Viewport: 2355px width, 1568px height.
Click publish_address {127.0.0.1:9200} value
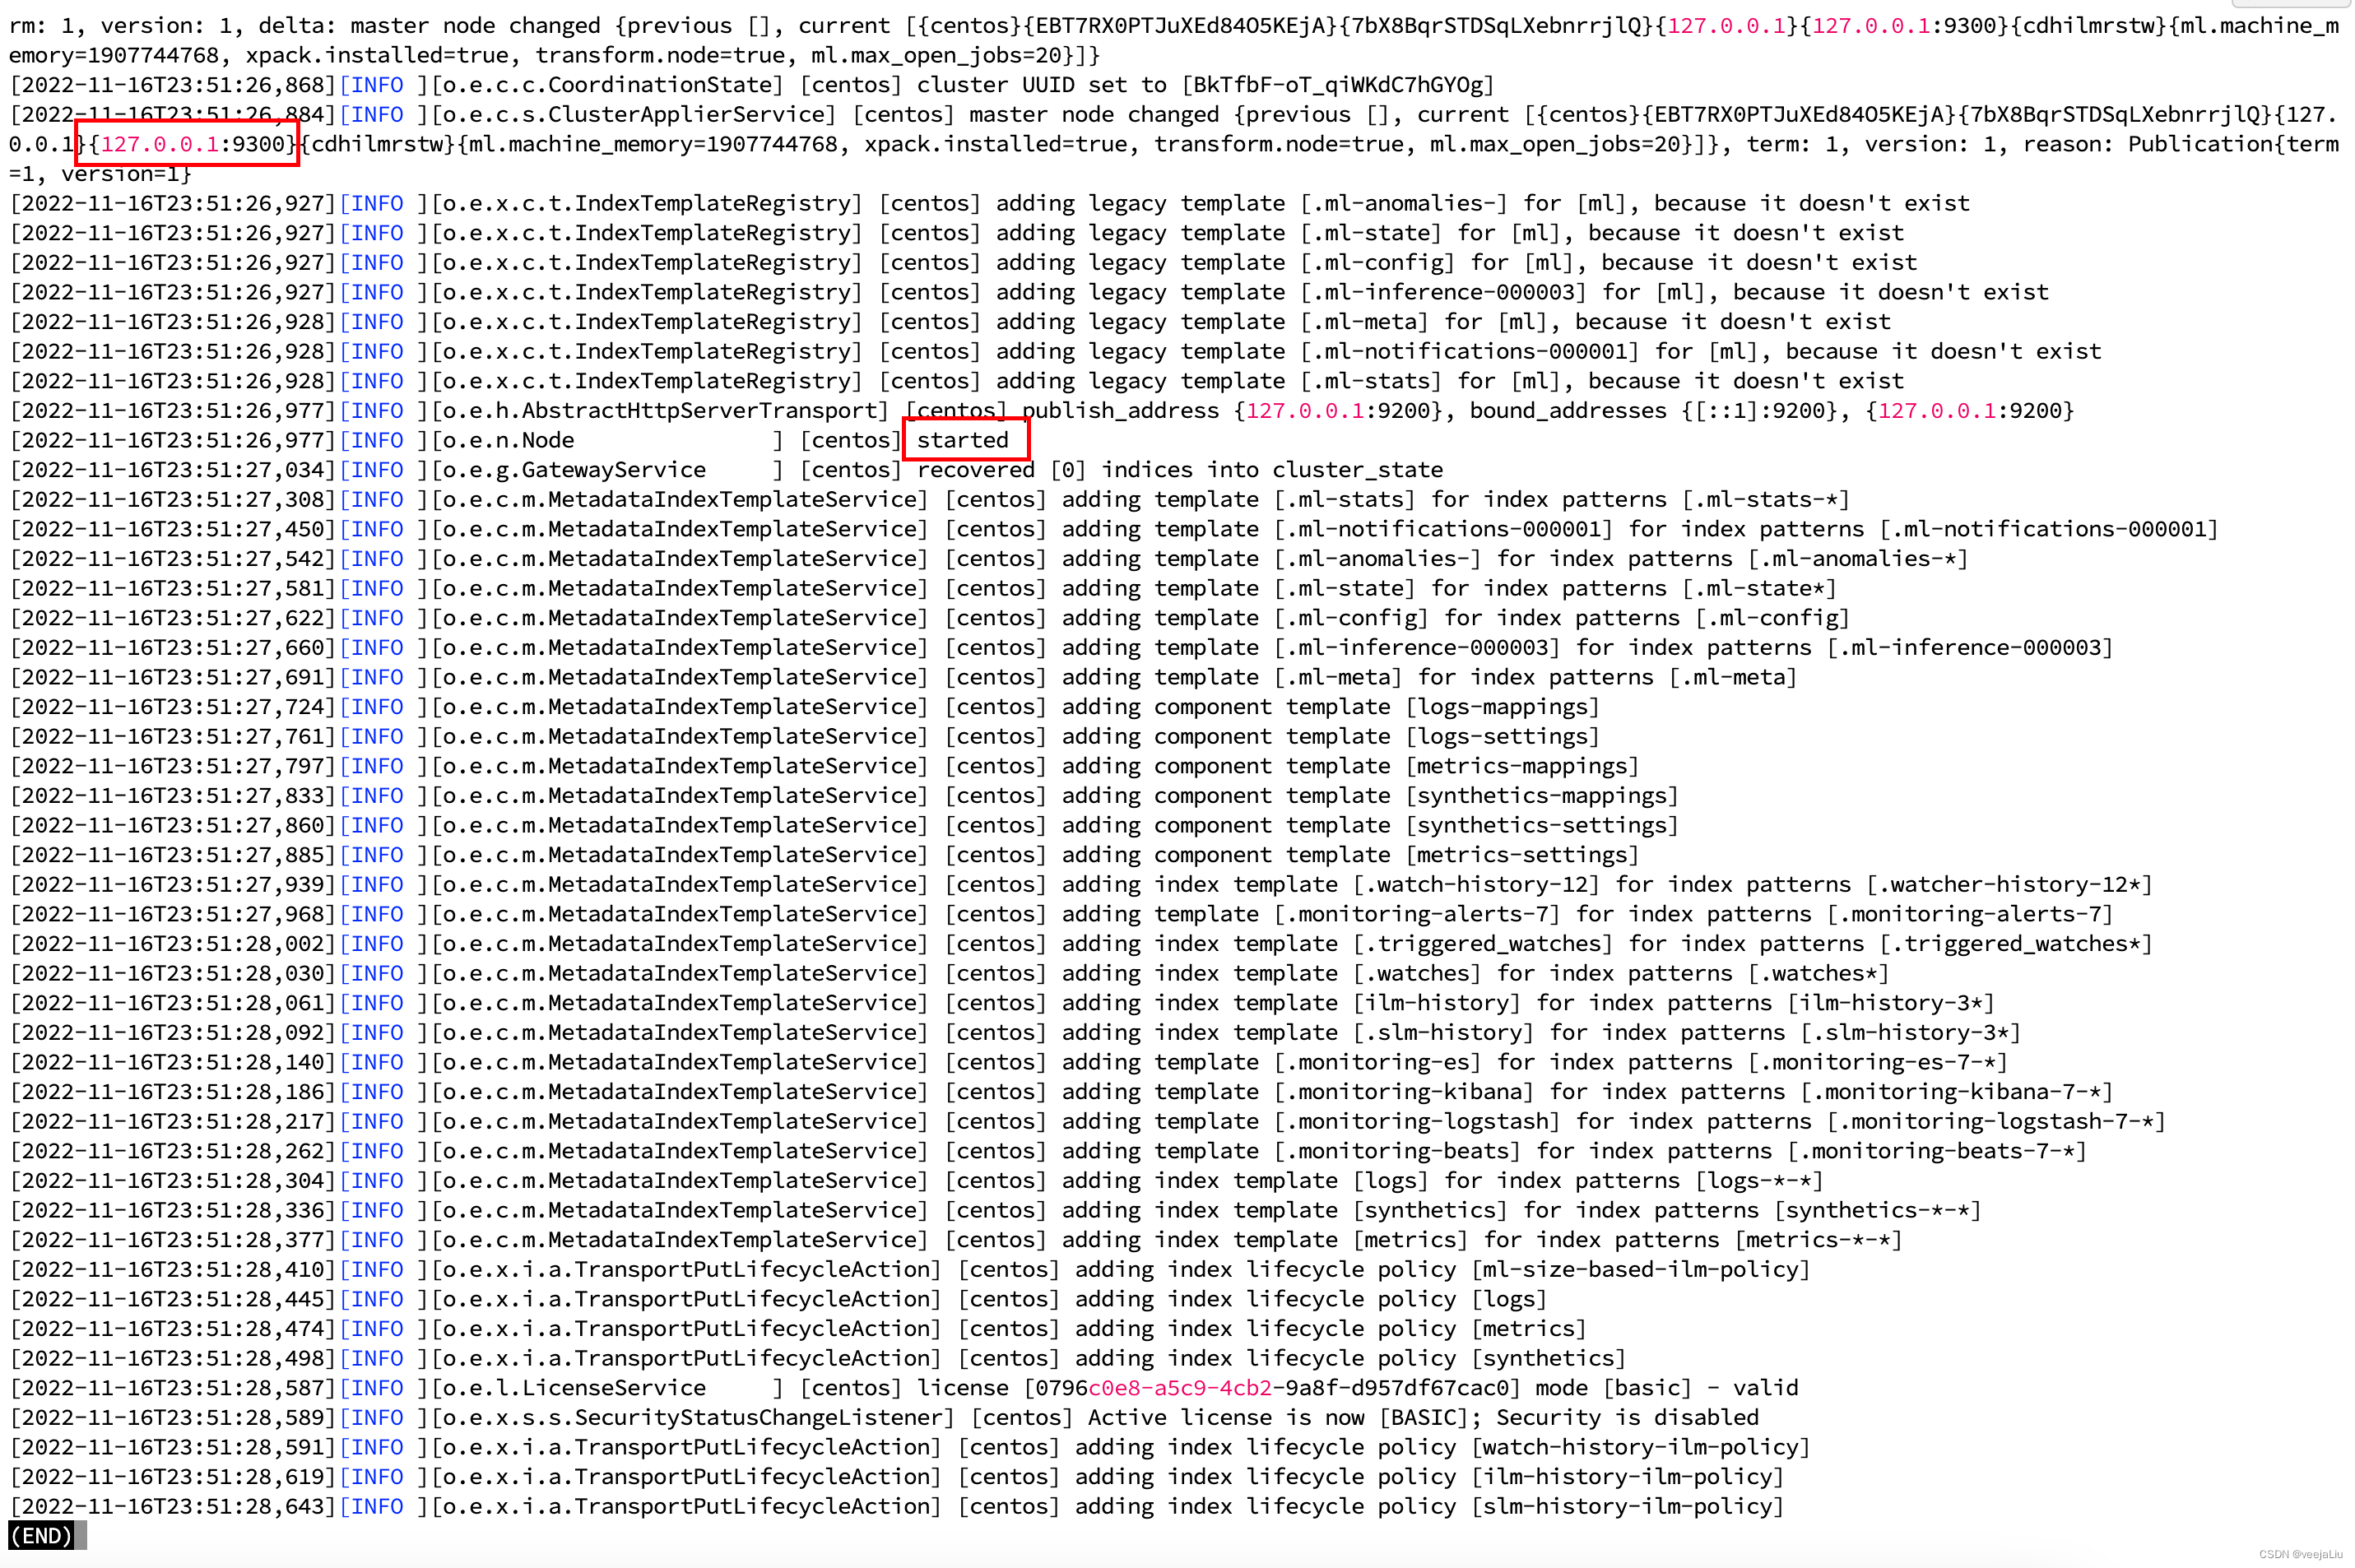pos(1338,411)
